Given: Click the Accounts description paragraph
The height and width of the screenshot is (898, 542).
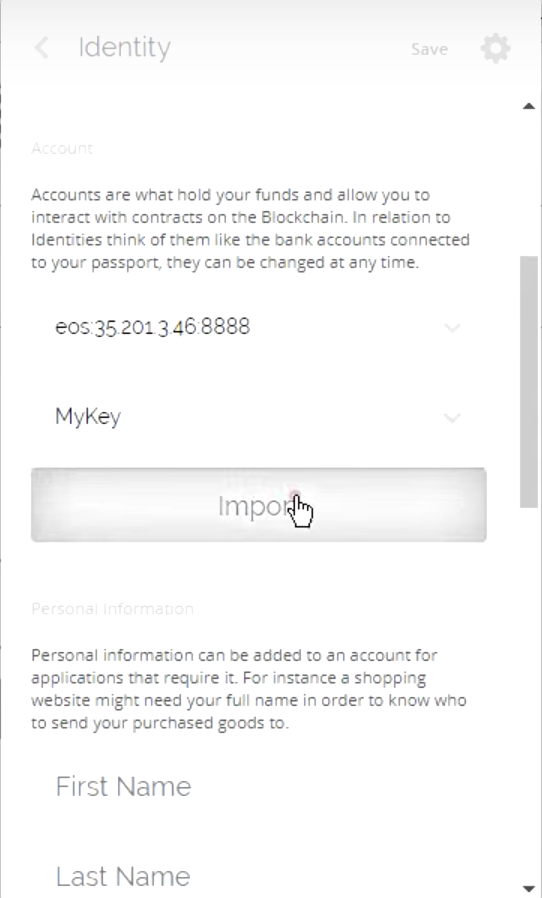Looking at the screenshot, I should (250, 229).
